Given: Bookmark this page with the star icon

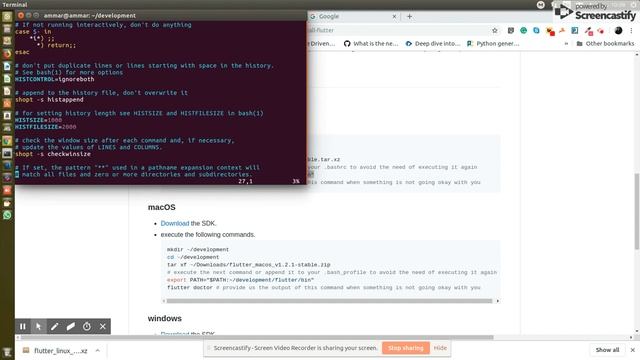Looking at the screenshot, I should coord(495,31).
